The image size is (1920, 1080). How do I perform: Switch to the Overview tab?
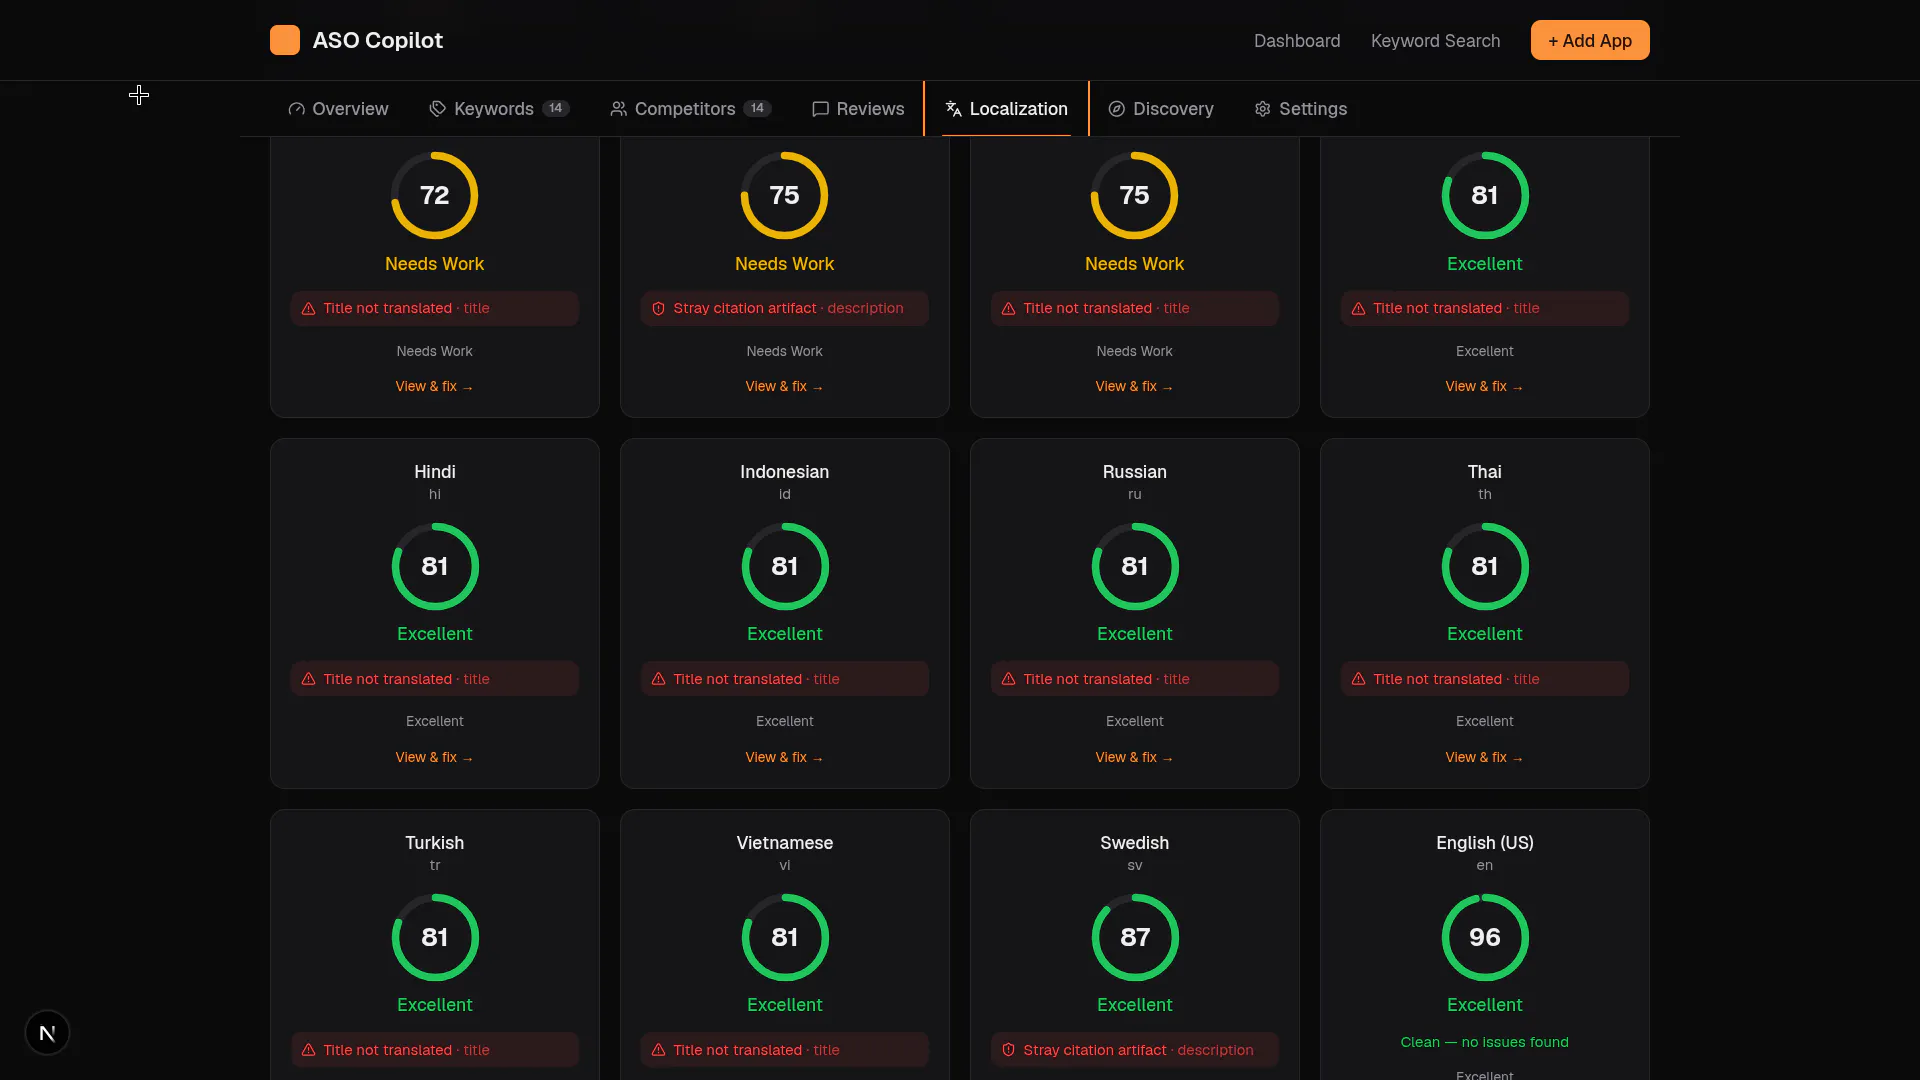coord(338,109)
